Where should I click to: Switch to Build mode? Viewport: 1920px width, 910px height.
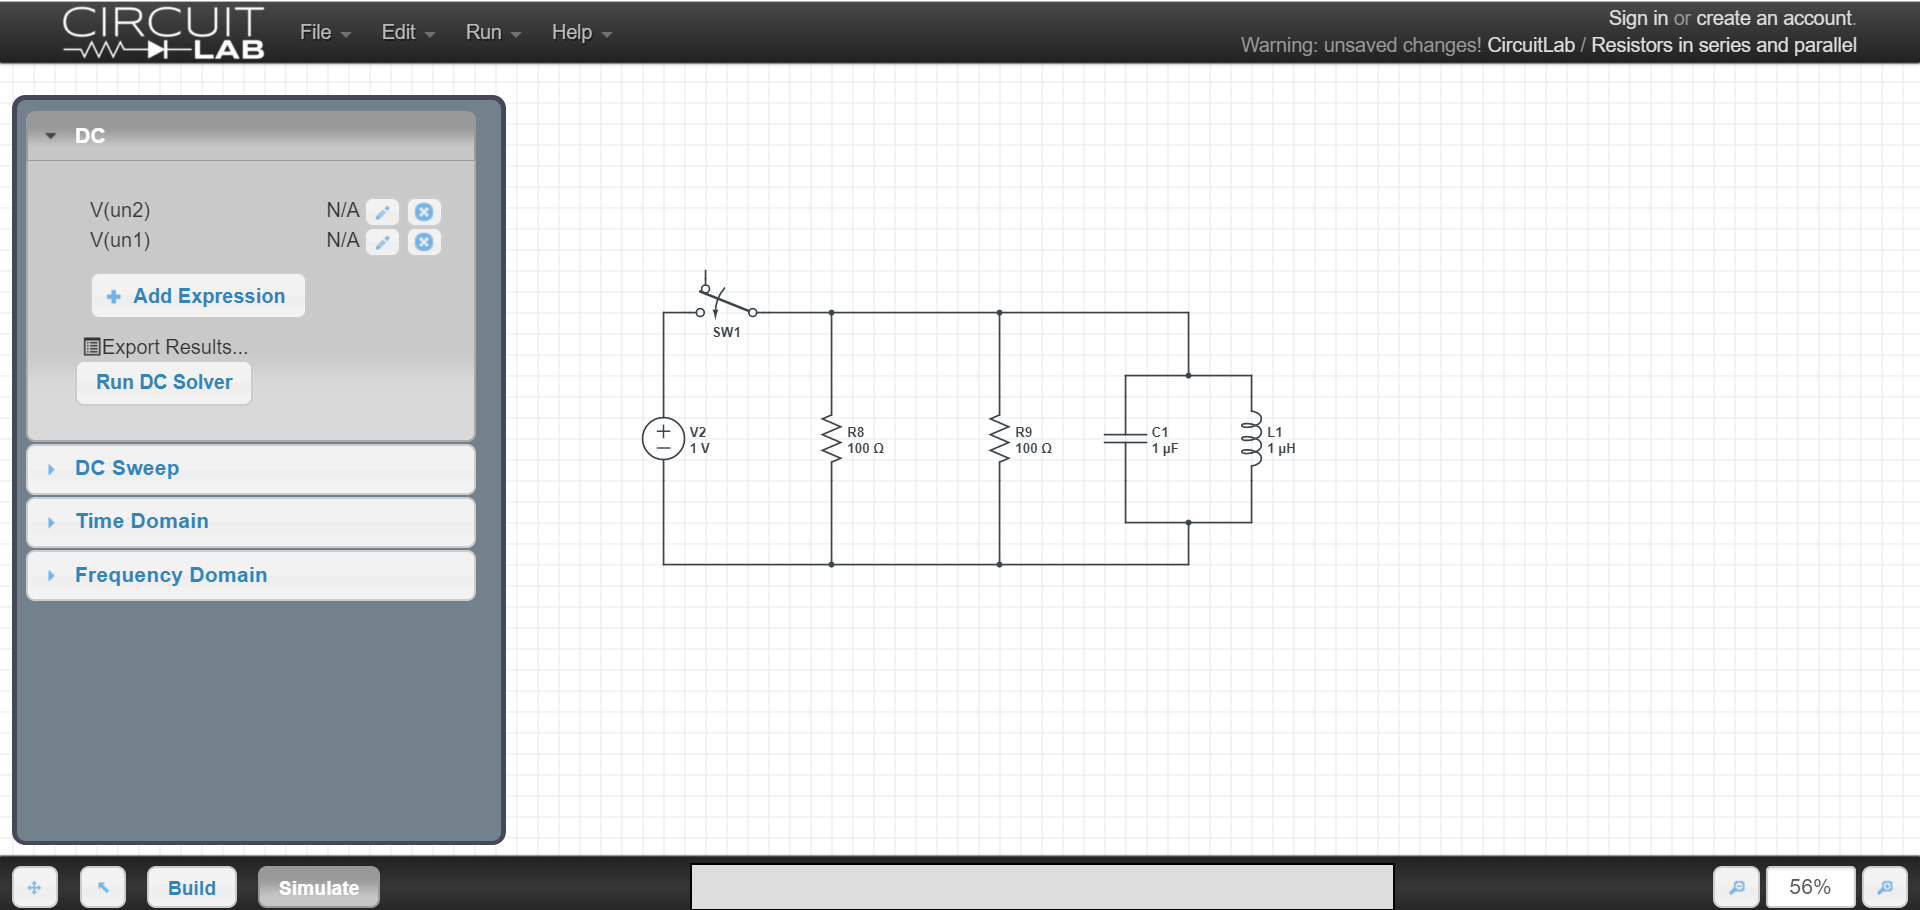[x=192, y=887]
